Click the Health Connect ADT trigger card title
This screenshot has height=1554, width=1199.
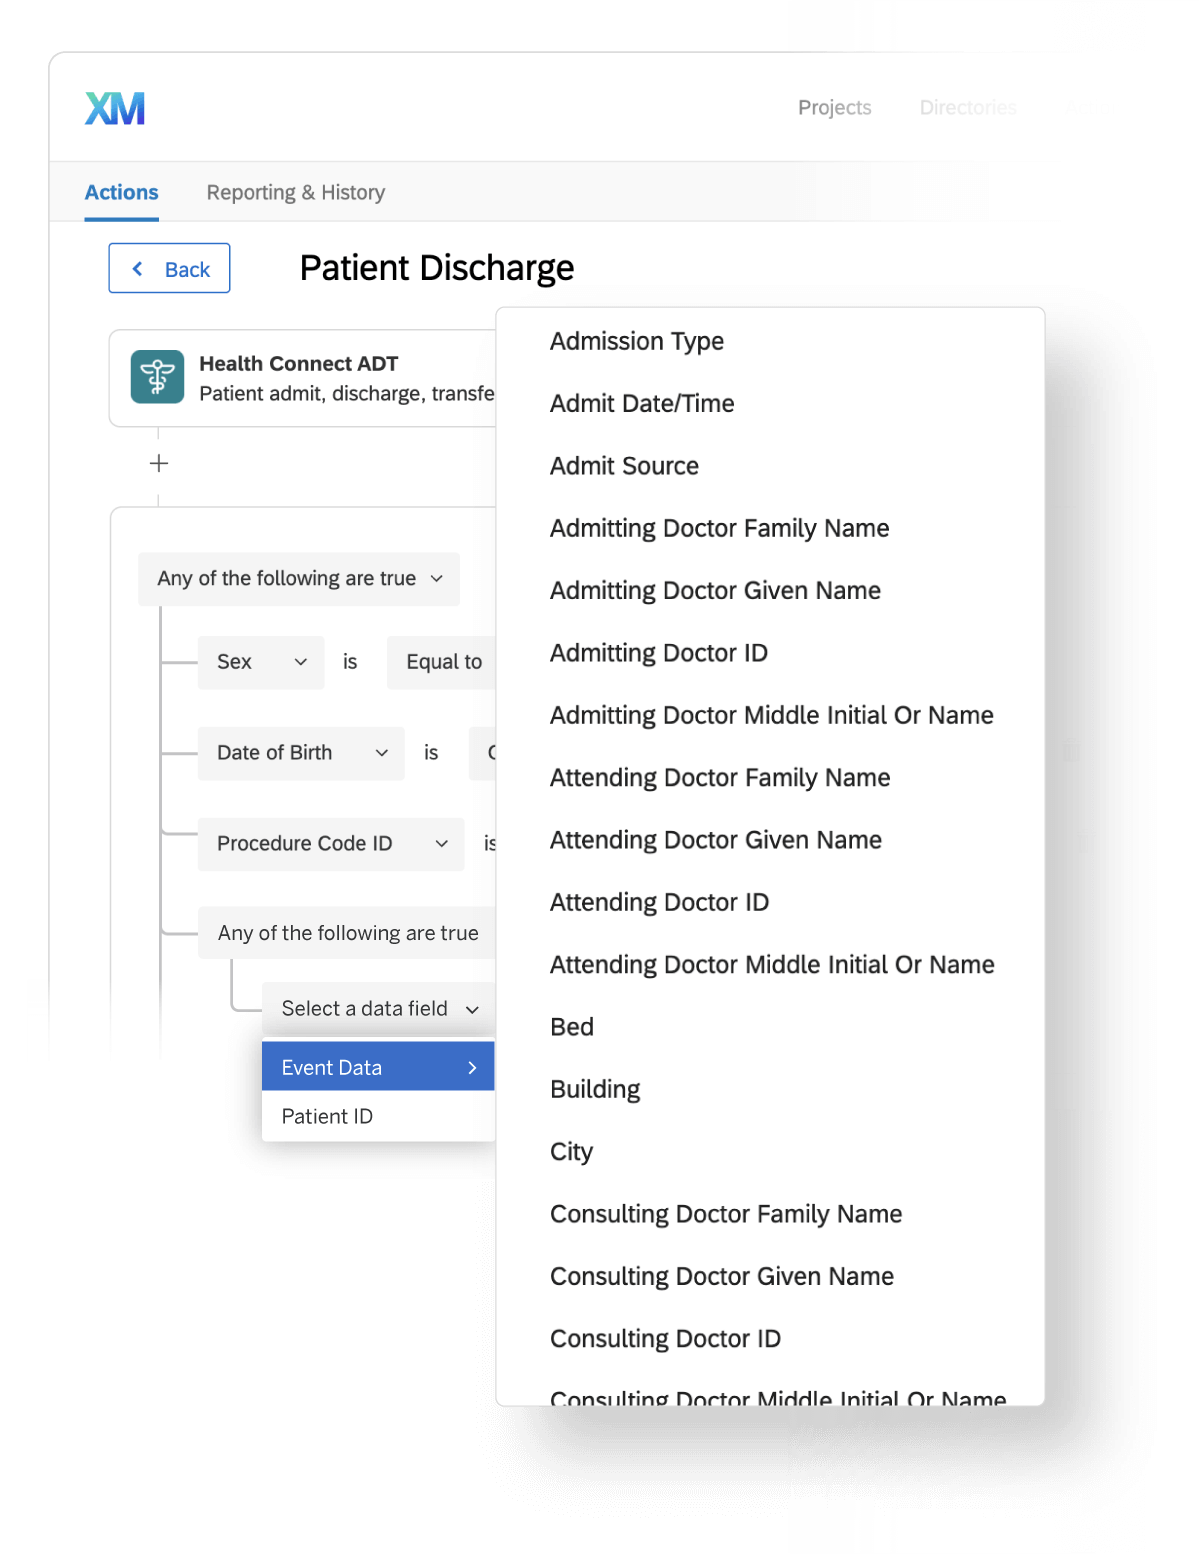coord(298,364)
